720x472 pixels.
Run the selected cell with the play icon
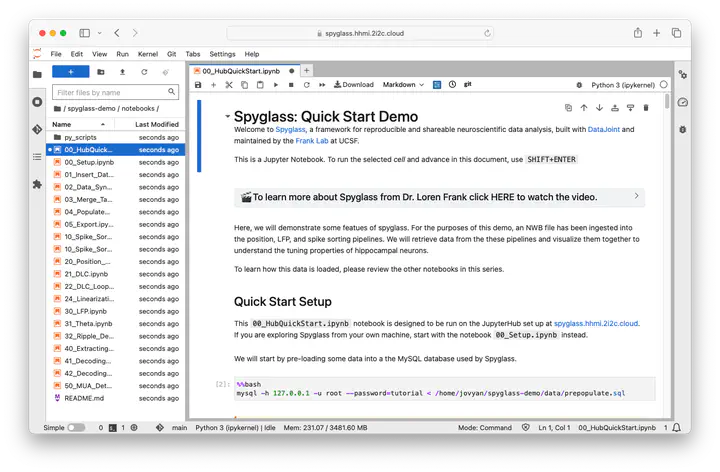pos(276,85)
